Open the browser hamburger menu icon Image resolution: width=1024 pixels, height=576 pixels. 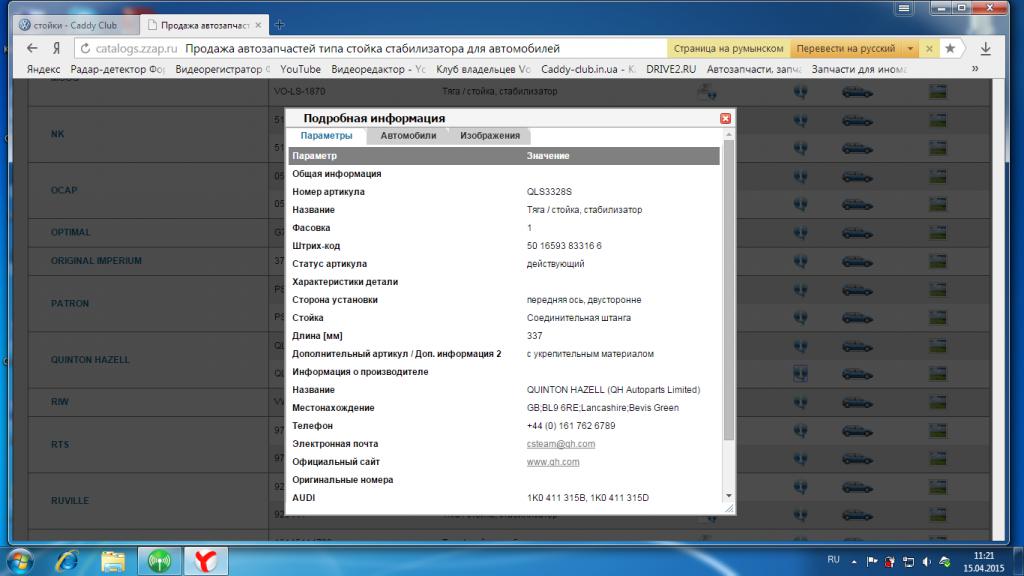904,8
